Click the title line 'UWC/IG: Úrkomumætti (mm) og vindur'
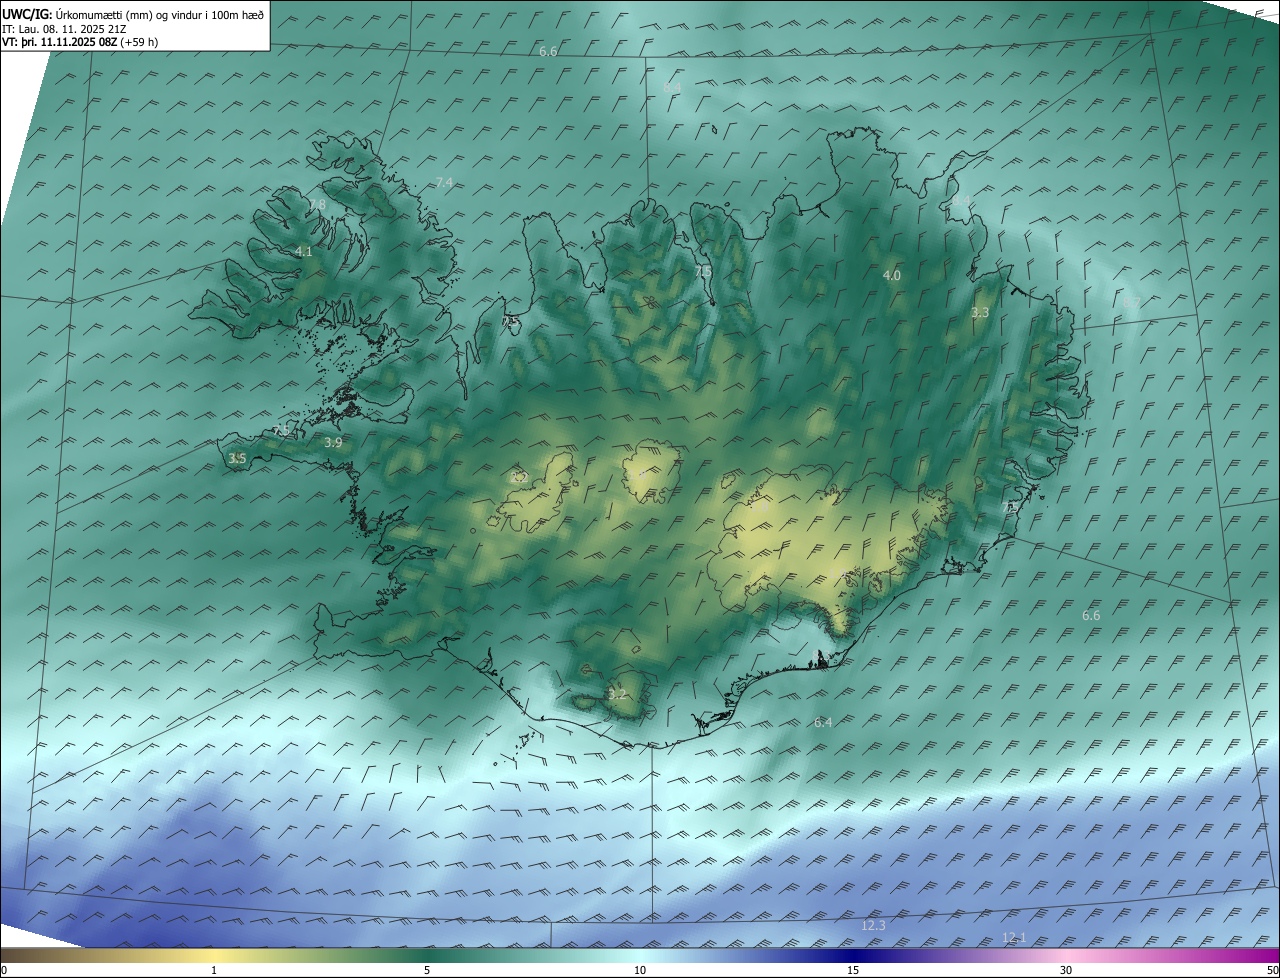 click(134, 14)
